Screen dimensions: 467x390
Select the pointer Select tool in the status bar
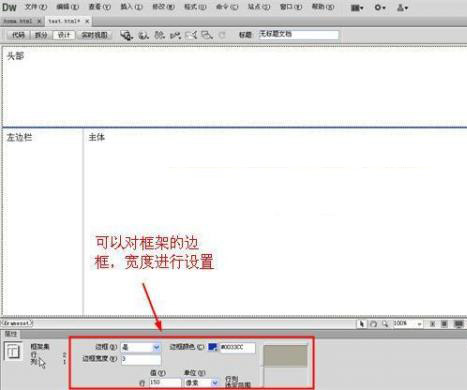pyautogui.click(x=361, y=324)
